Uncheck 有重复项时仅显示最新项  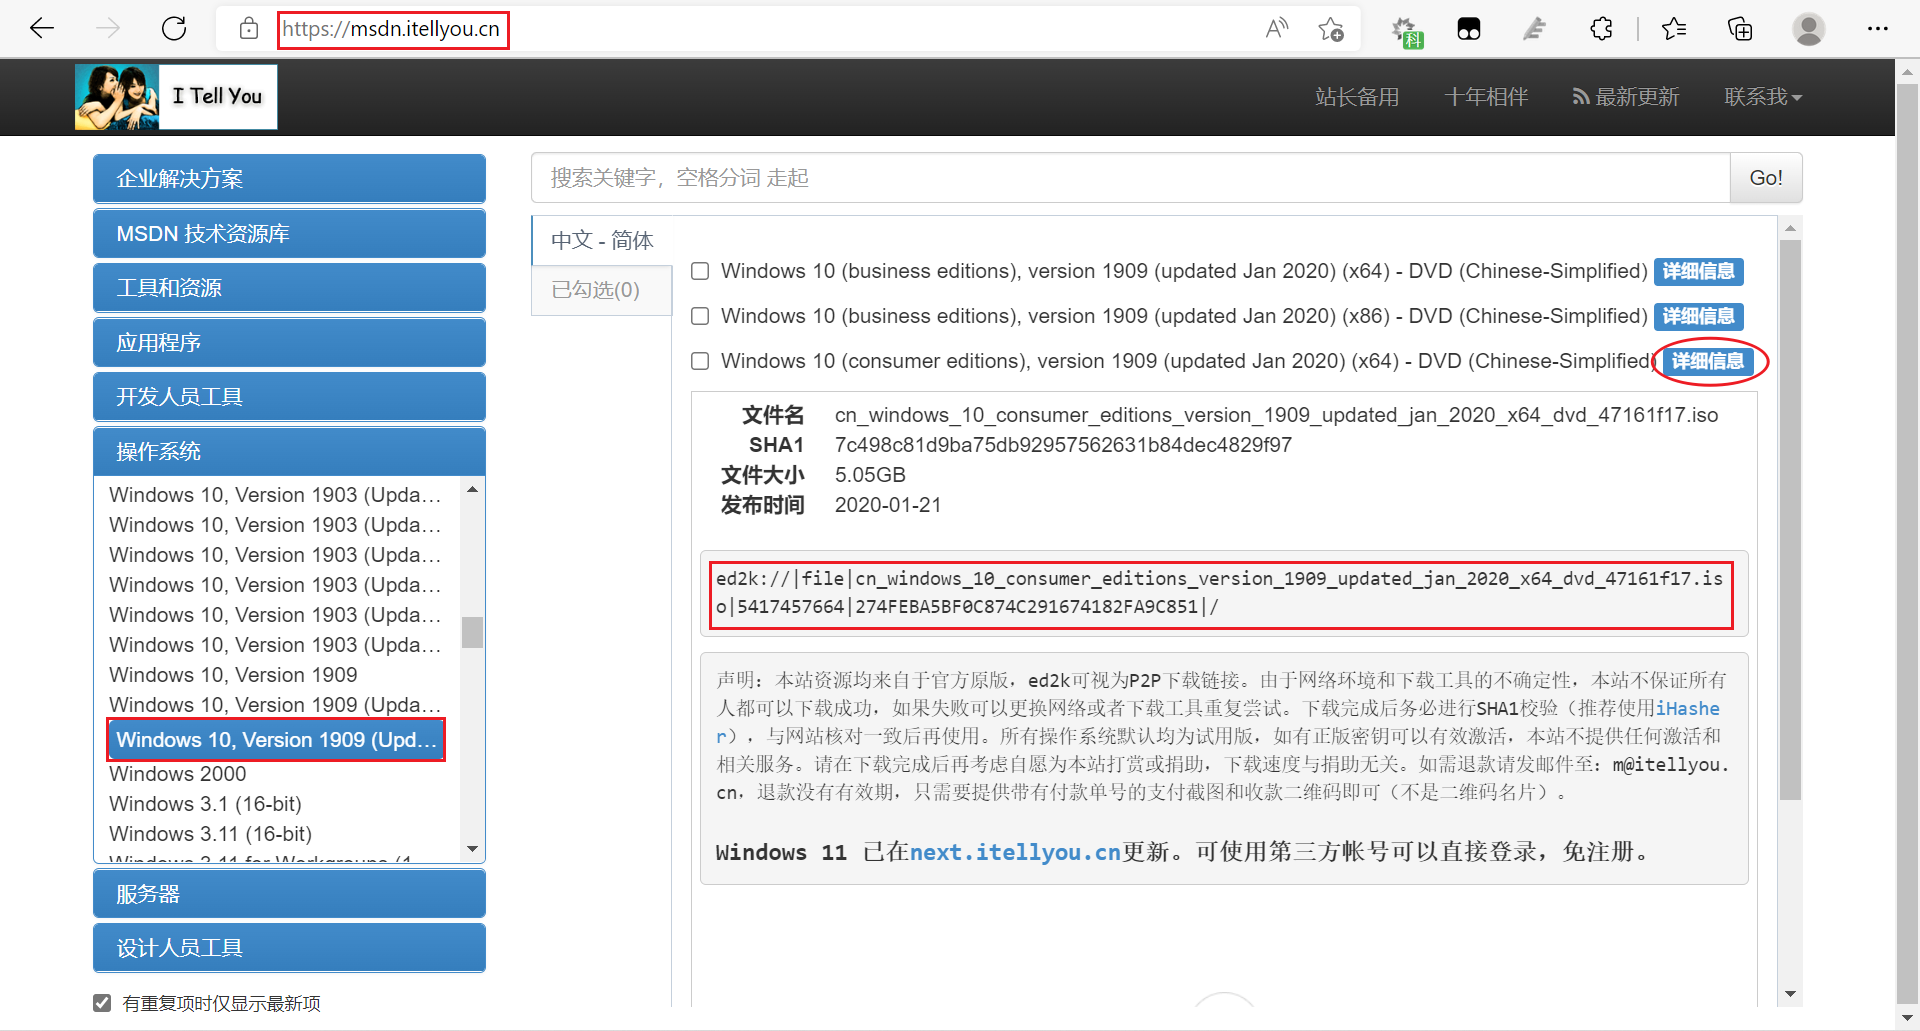[x=102, y=1003]
